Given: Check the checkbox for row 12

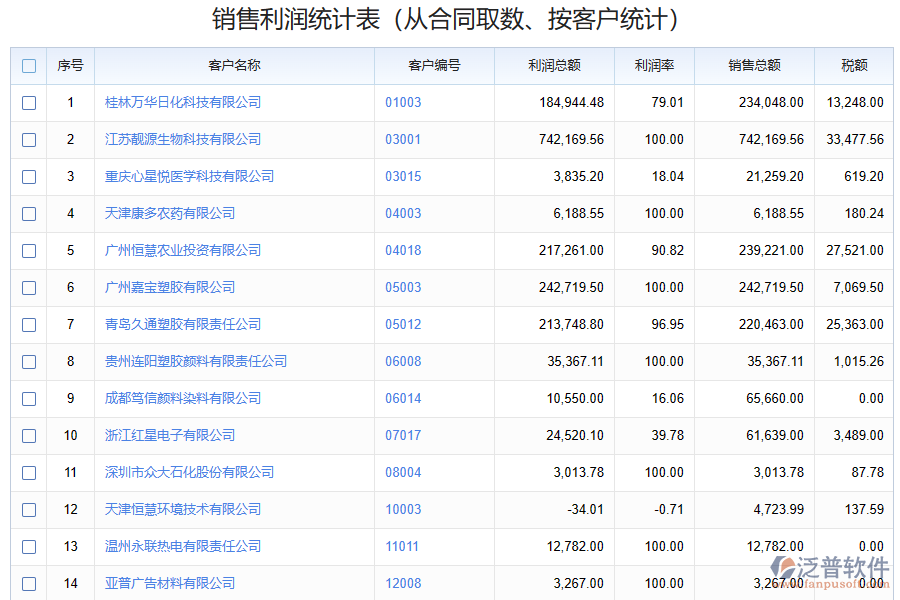Looking at the screenshot, I should pos(29,509).
